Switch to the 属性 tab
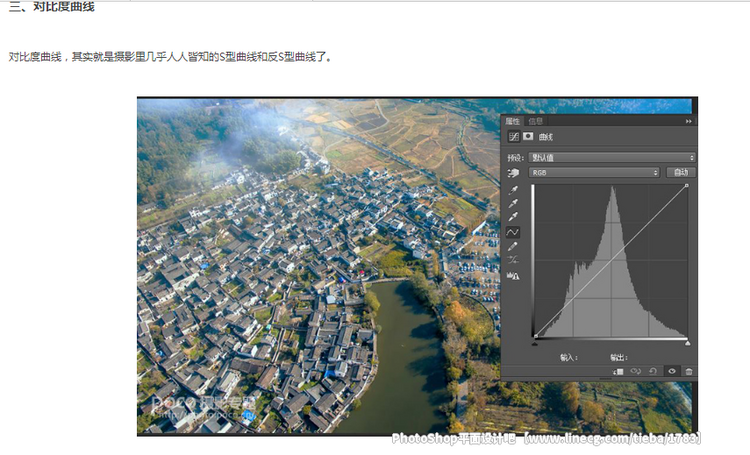Screen dimensions: 750x455 512,122
